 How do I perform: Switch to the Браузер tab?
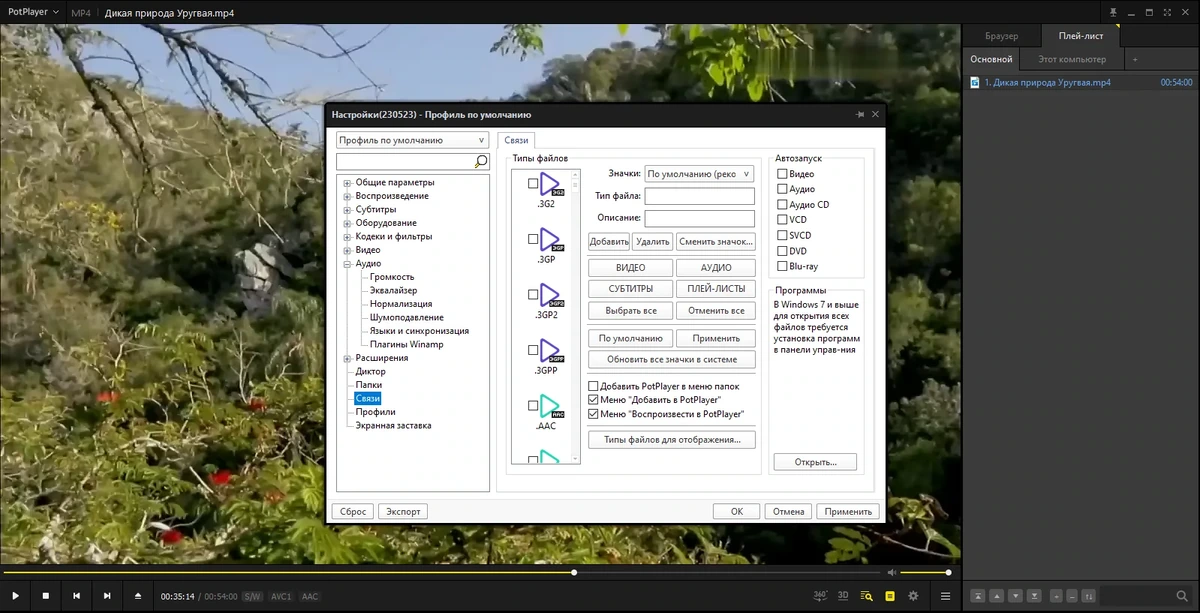pyautogui.click(x=1001, y=36)
